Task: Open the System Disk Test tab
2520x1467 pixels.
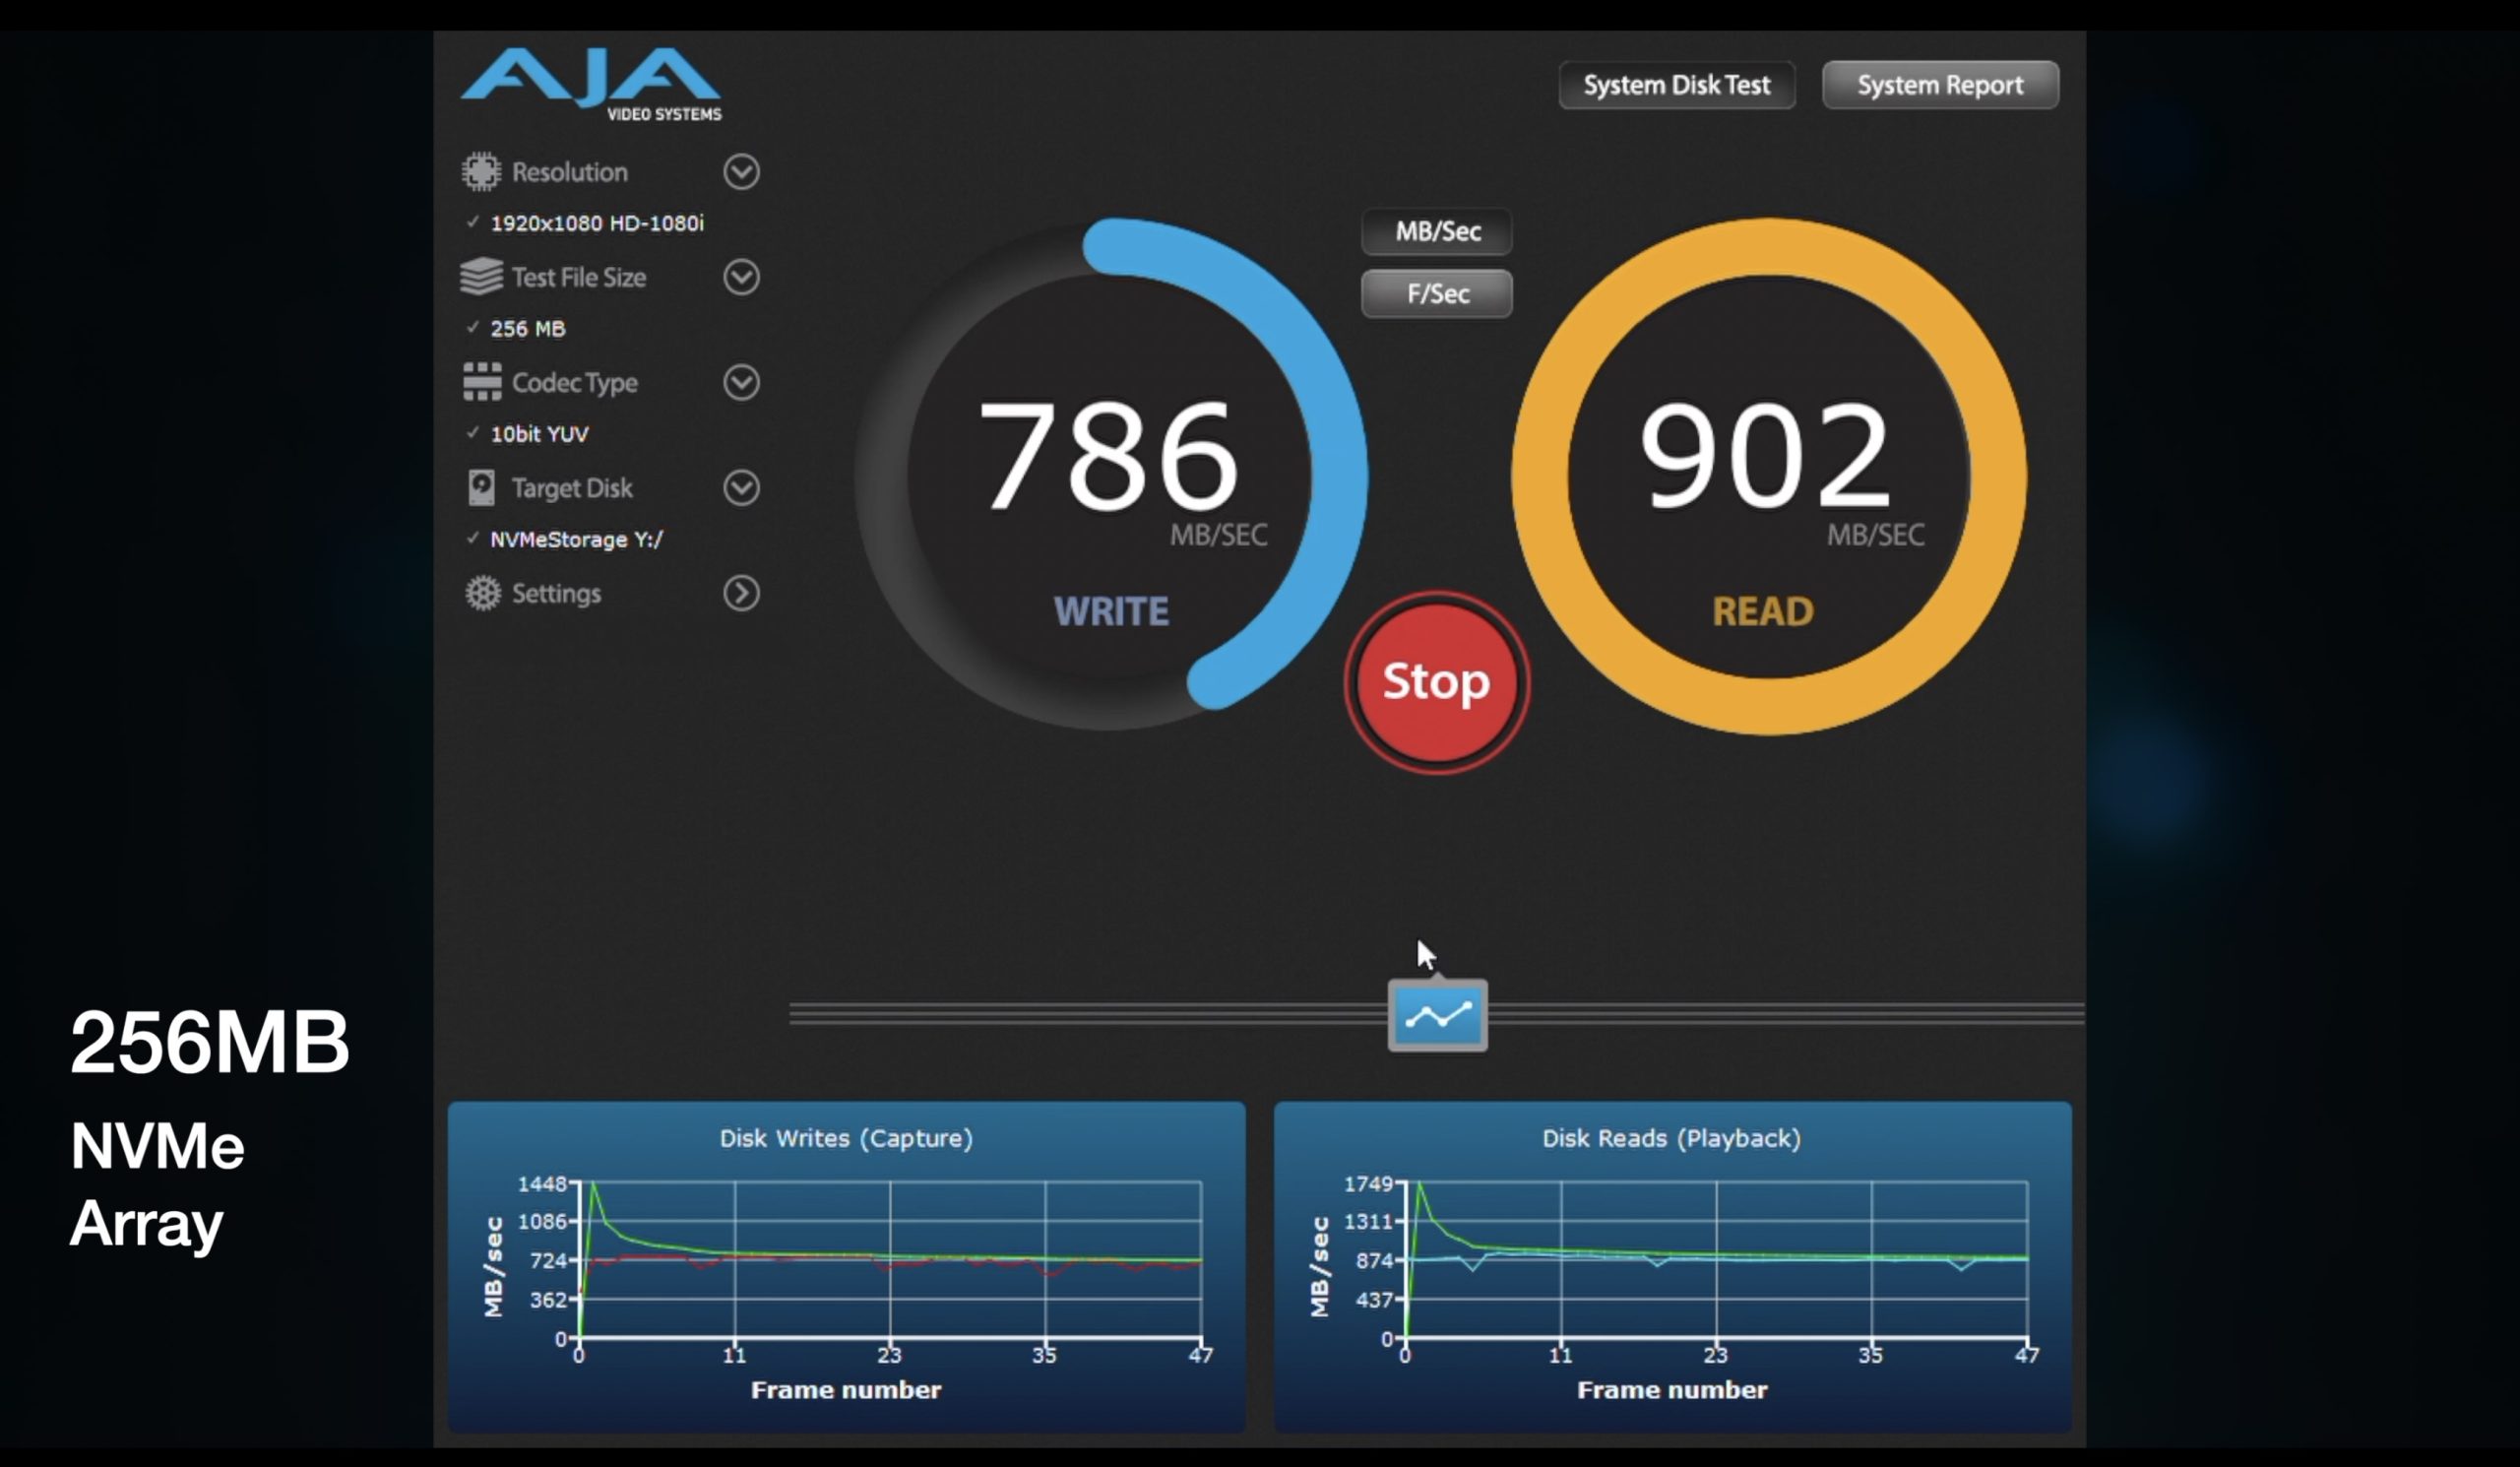Action: (1676, 85)
